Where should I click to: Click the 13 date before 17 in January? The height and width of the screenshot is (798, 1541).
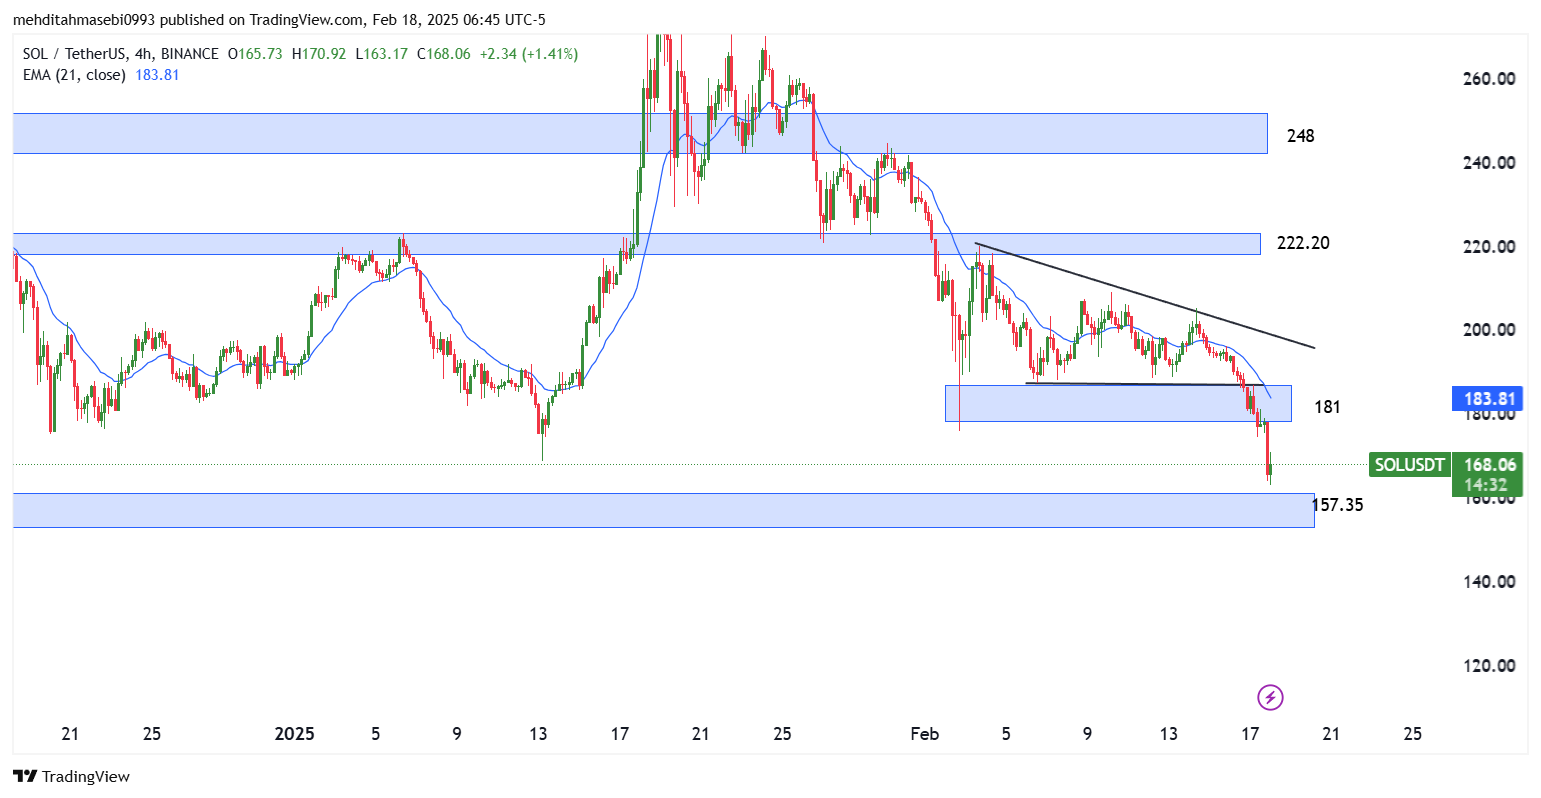(x=538, y=734)
